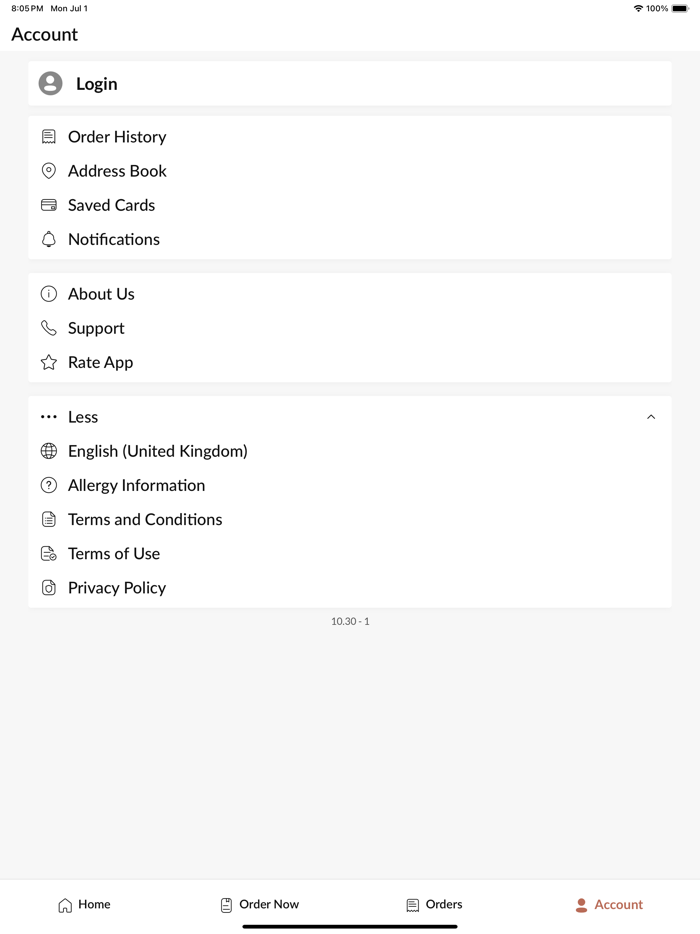Go to the Orders tab
The image size is (700, 934).
click(434, 905)
